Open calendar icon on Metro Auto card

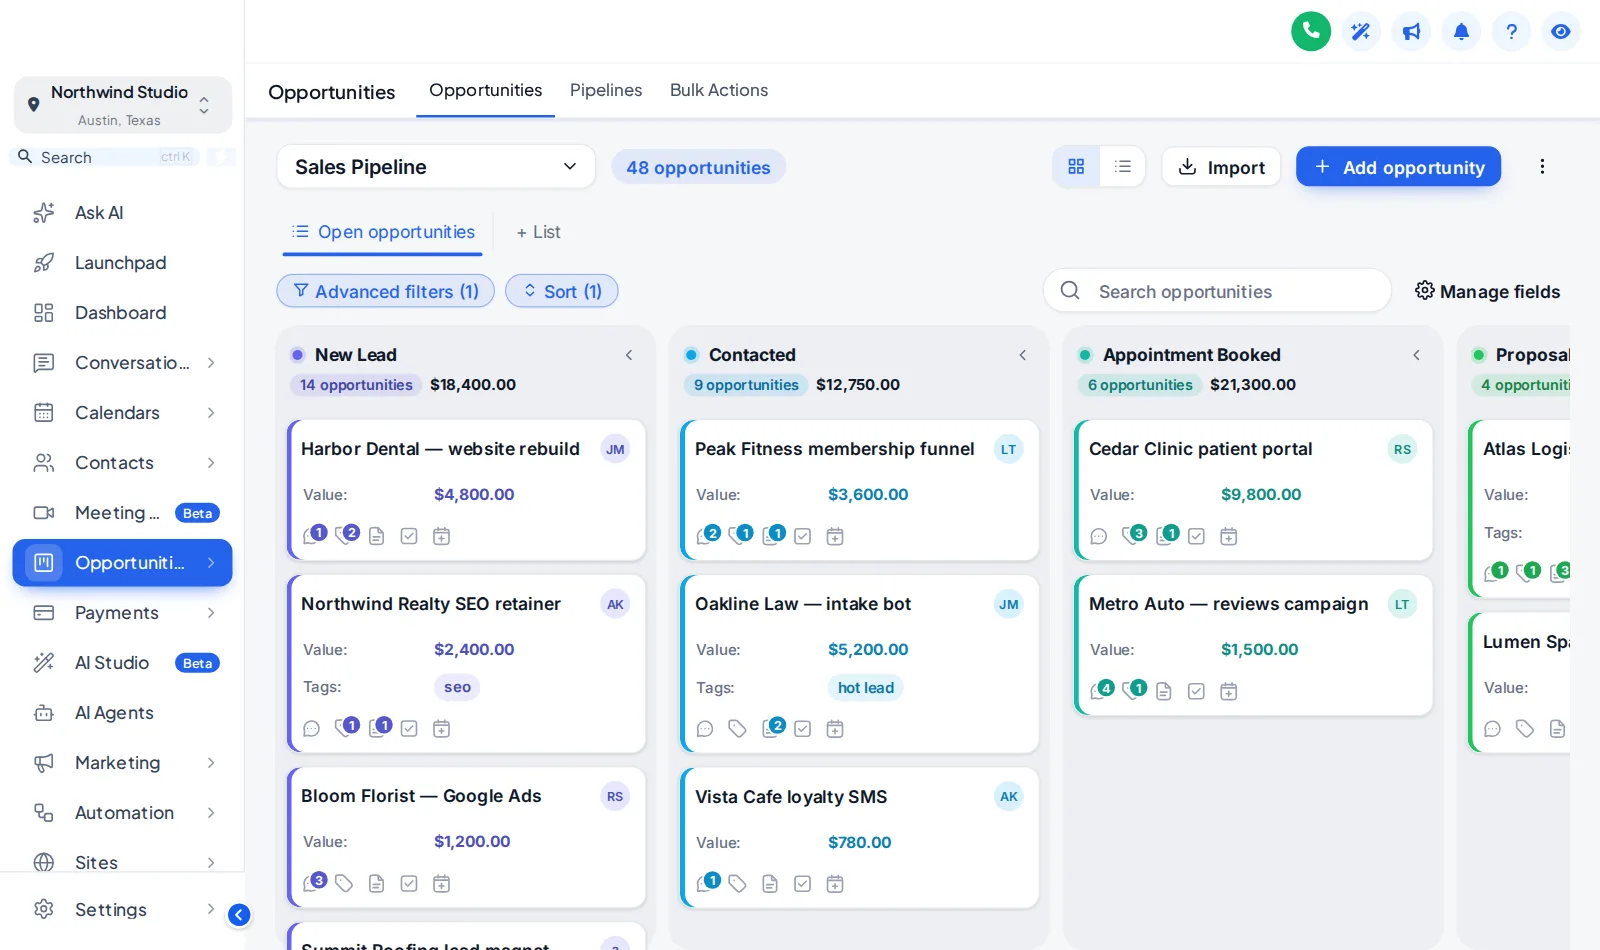1229,691
